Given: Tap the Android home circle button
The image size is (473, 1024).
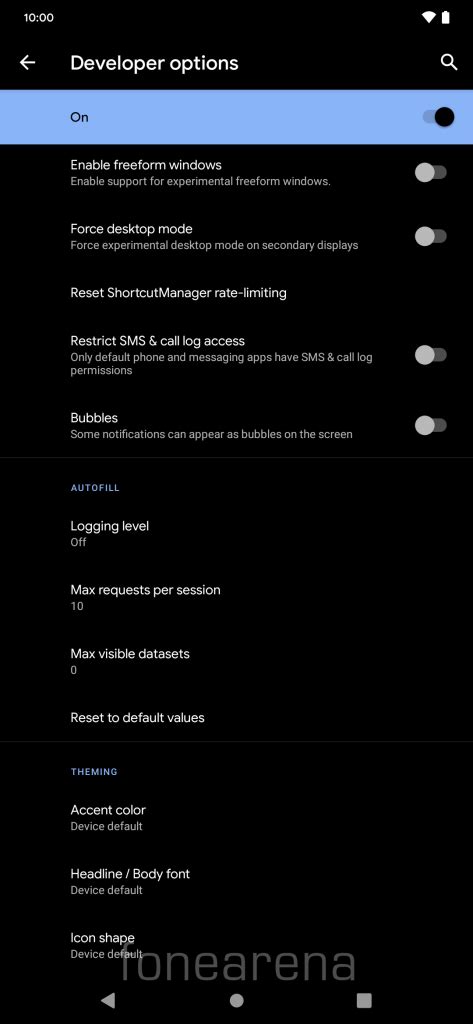Looking at the screenshot, I should tap(236, 1000).
